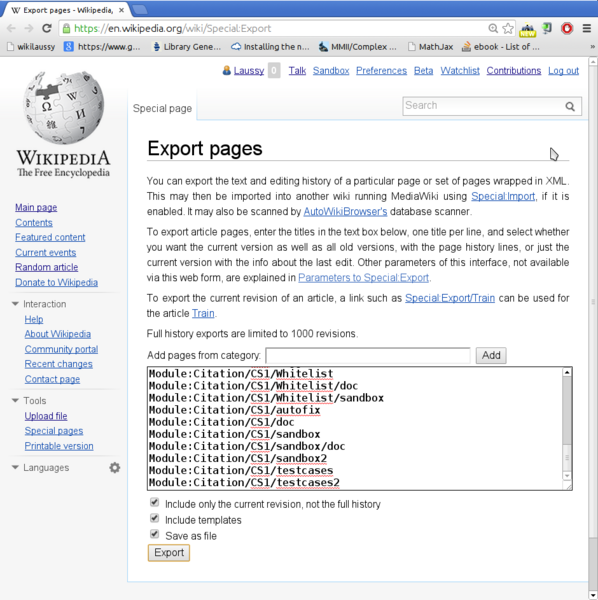Screen dimensions: 598x600
Task: Open the Special:Export/Train link
Action: (450, 298)
